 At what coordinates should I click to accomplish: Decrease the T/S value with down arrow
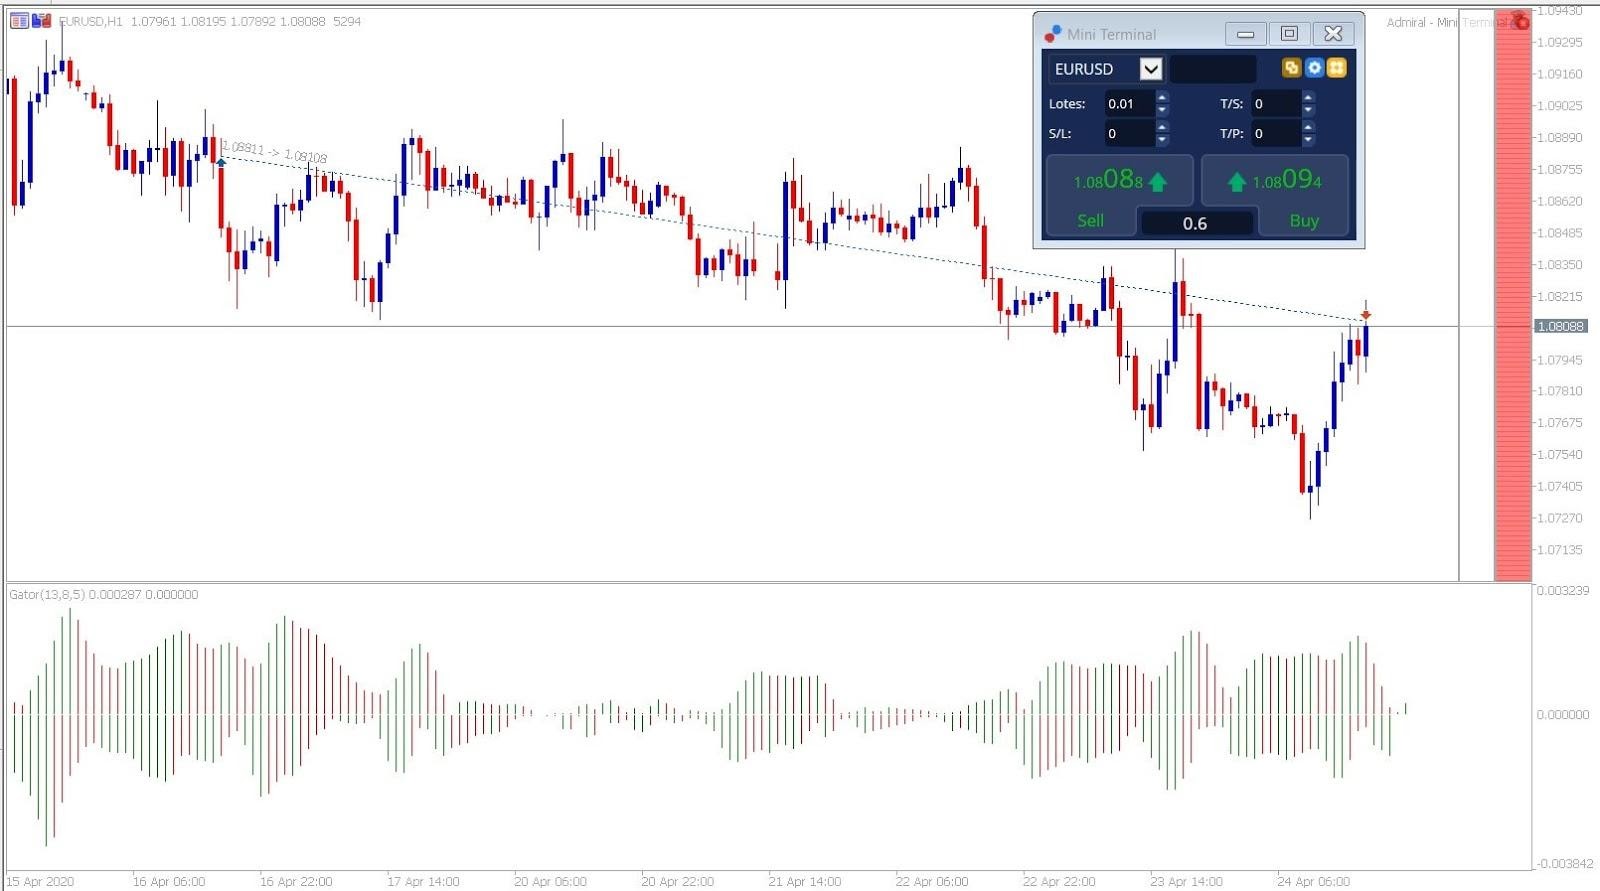pos(1308,109)
